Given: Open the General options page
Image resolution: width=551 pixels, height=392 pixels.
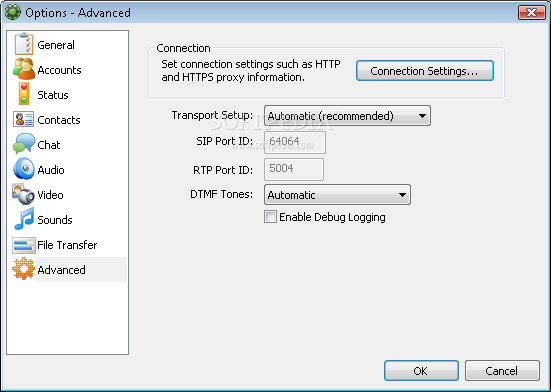Looking at the screenshot, I should click(x=56, y=45).
